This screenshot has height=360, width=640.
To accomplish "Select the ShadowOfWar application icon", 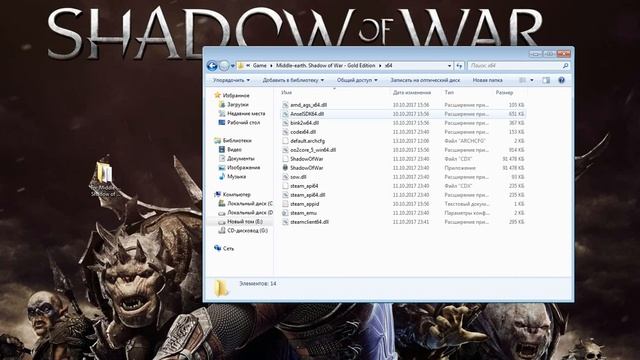I will 285,168.
